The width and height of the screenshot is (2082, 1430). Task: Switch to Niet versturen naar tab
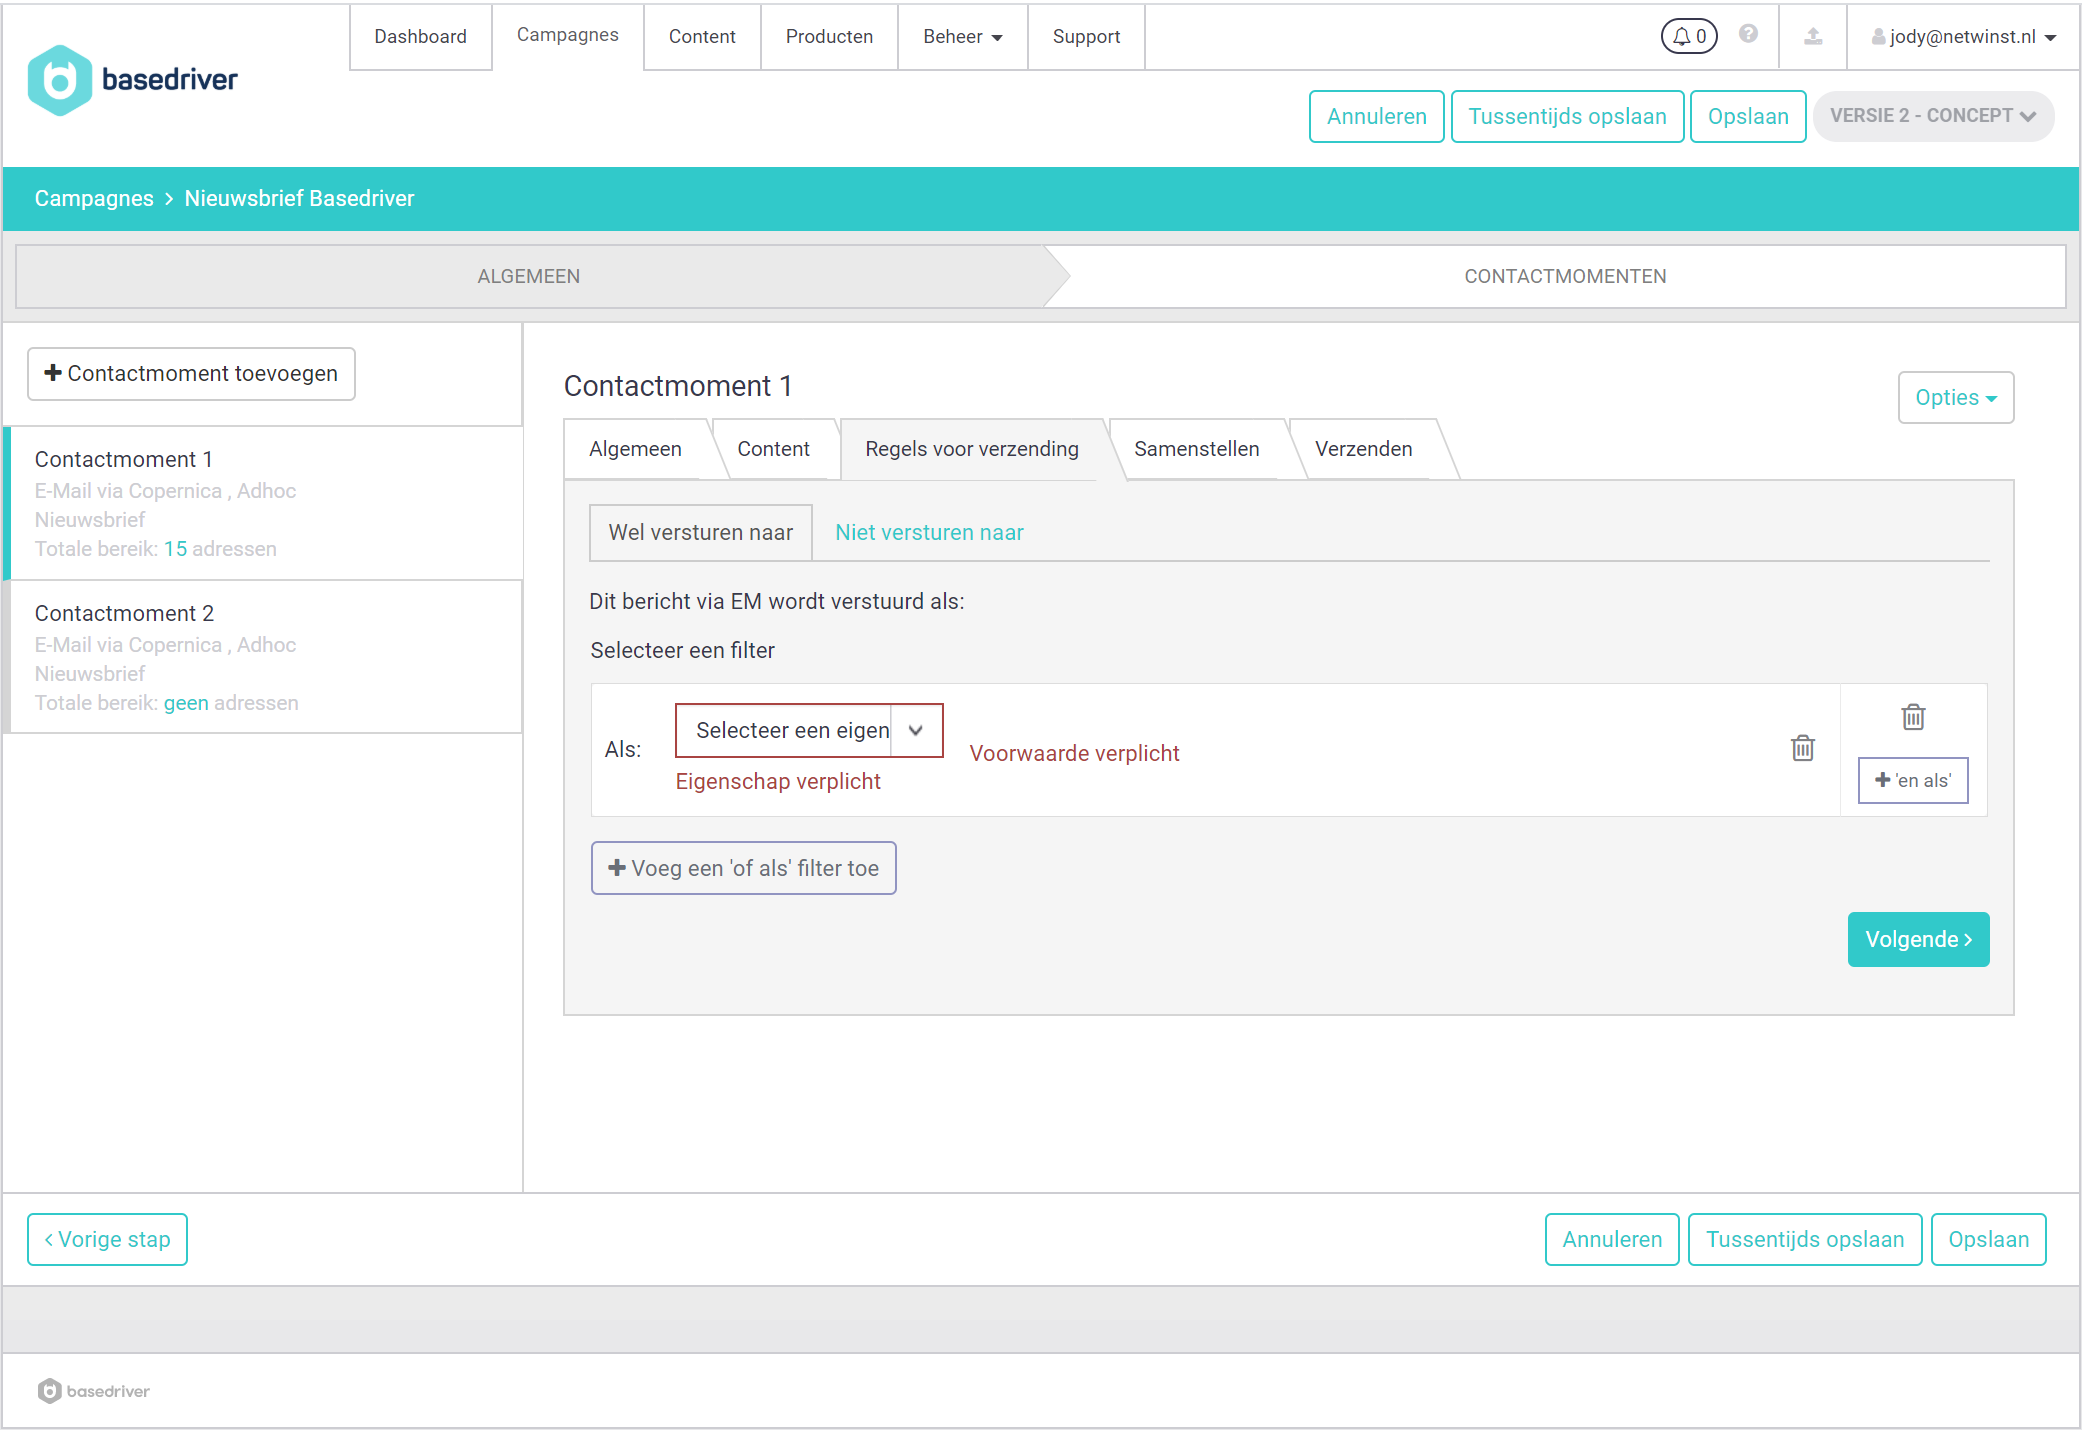coord(929,533)
